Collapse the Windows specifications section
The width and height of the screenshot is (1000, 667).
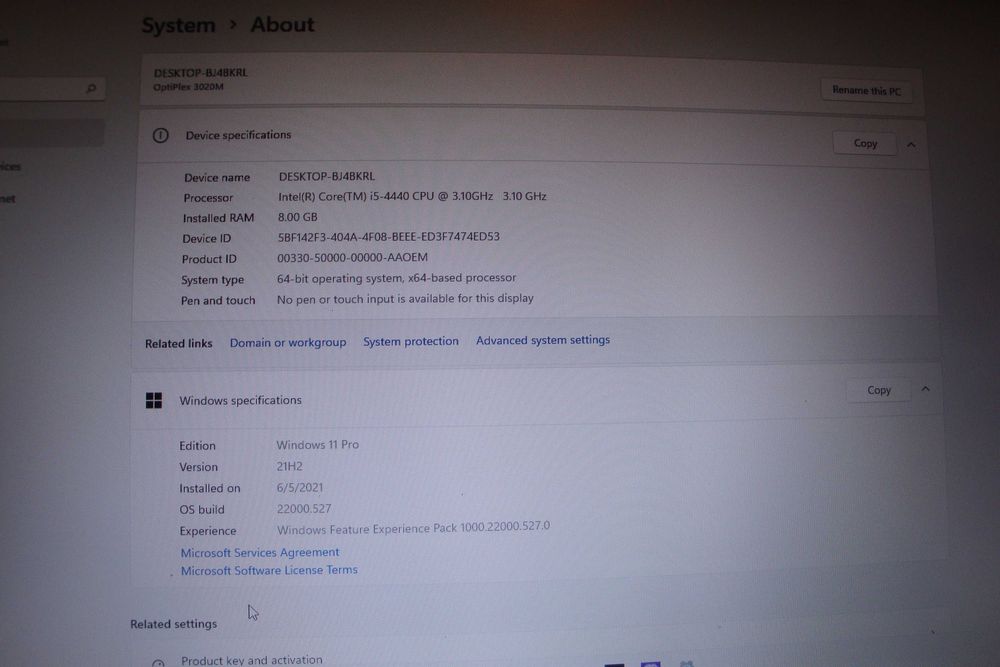pos(925,388)
